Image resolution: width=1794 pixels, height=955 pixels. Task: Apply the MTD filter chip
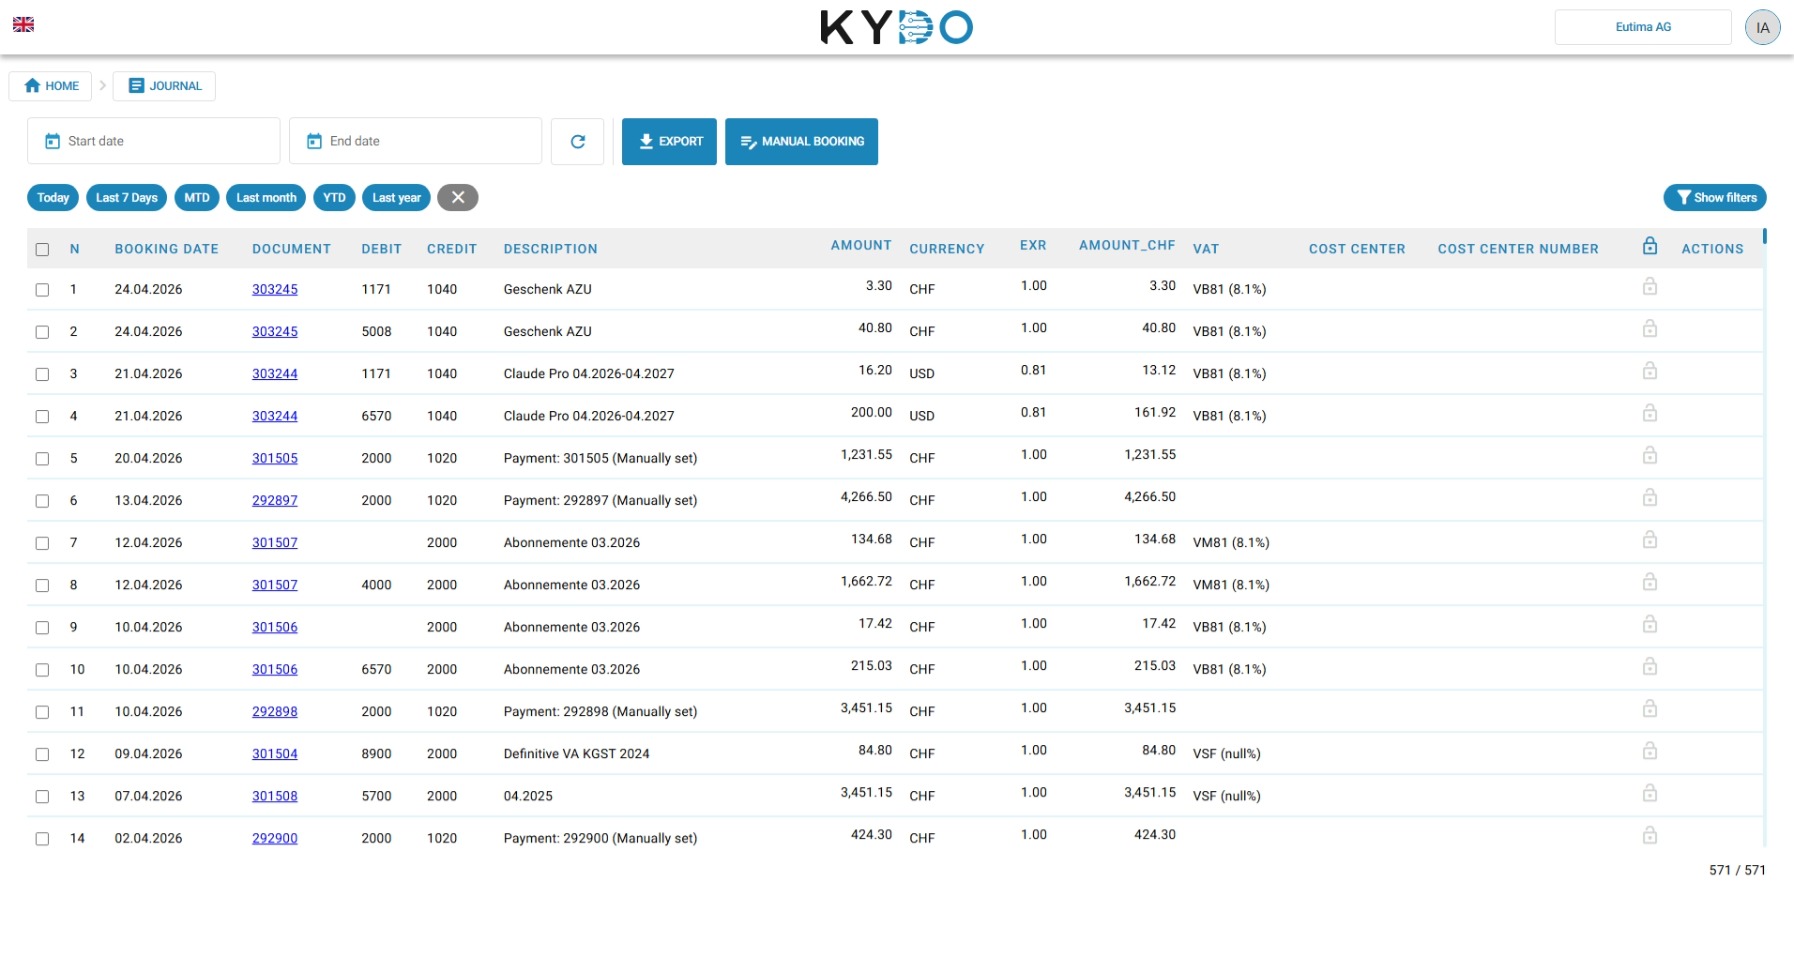197,197
